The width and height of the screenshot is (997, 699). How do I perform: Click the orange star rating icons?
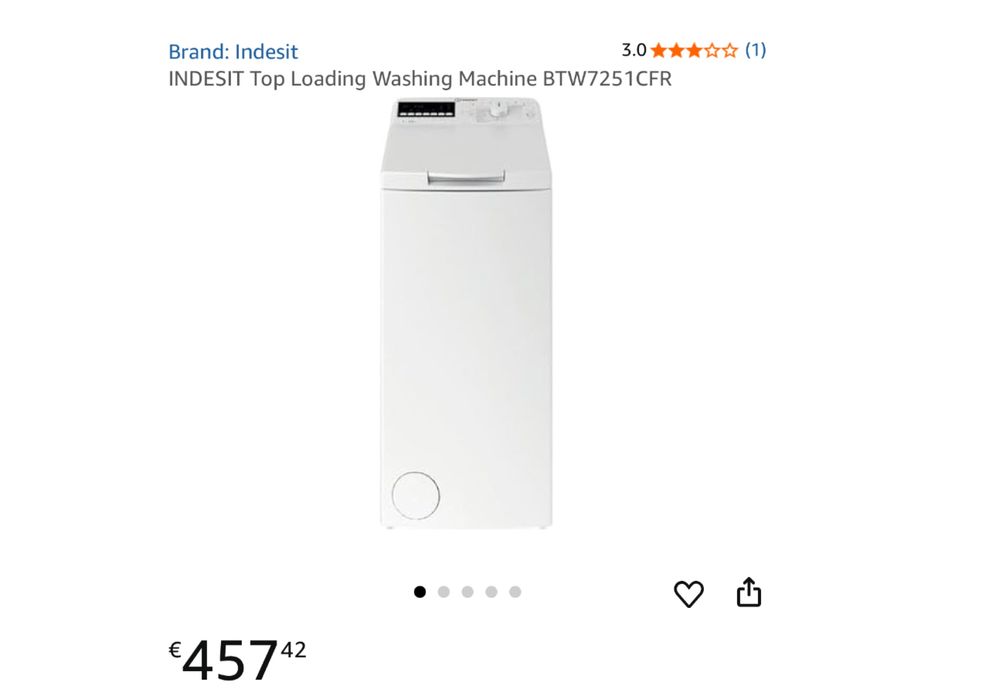(x=694, y=50)
